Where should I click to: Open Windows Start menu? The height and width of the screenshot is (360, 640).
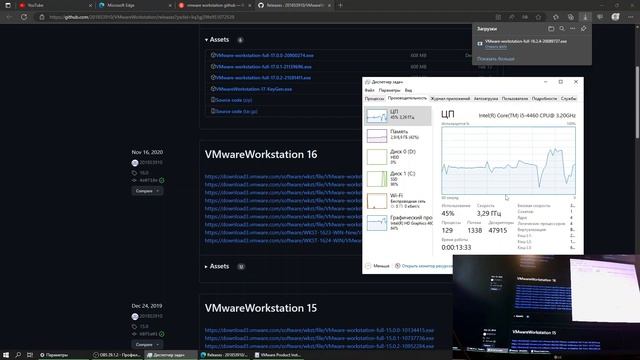tap(6, 355)
